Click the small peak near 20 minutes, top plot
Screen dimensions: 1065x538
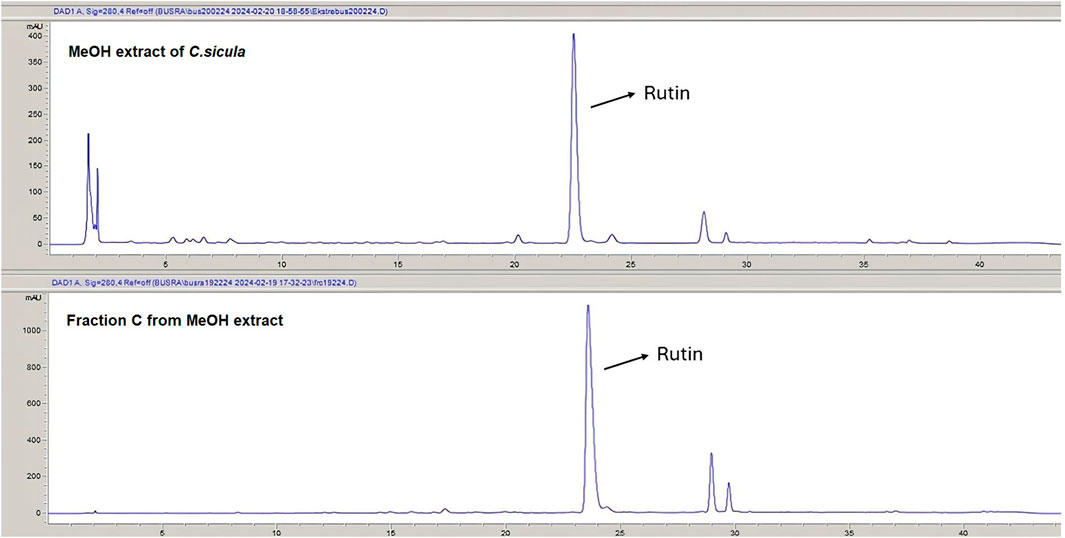(x=518, y=239)
